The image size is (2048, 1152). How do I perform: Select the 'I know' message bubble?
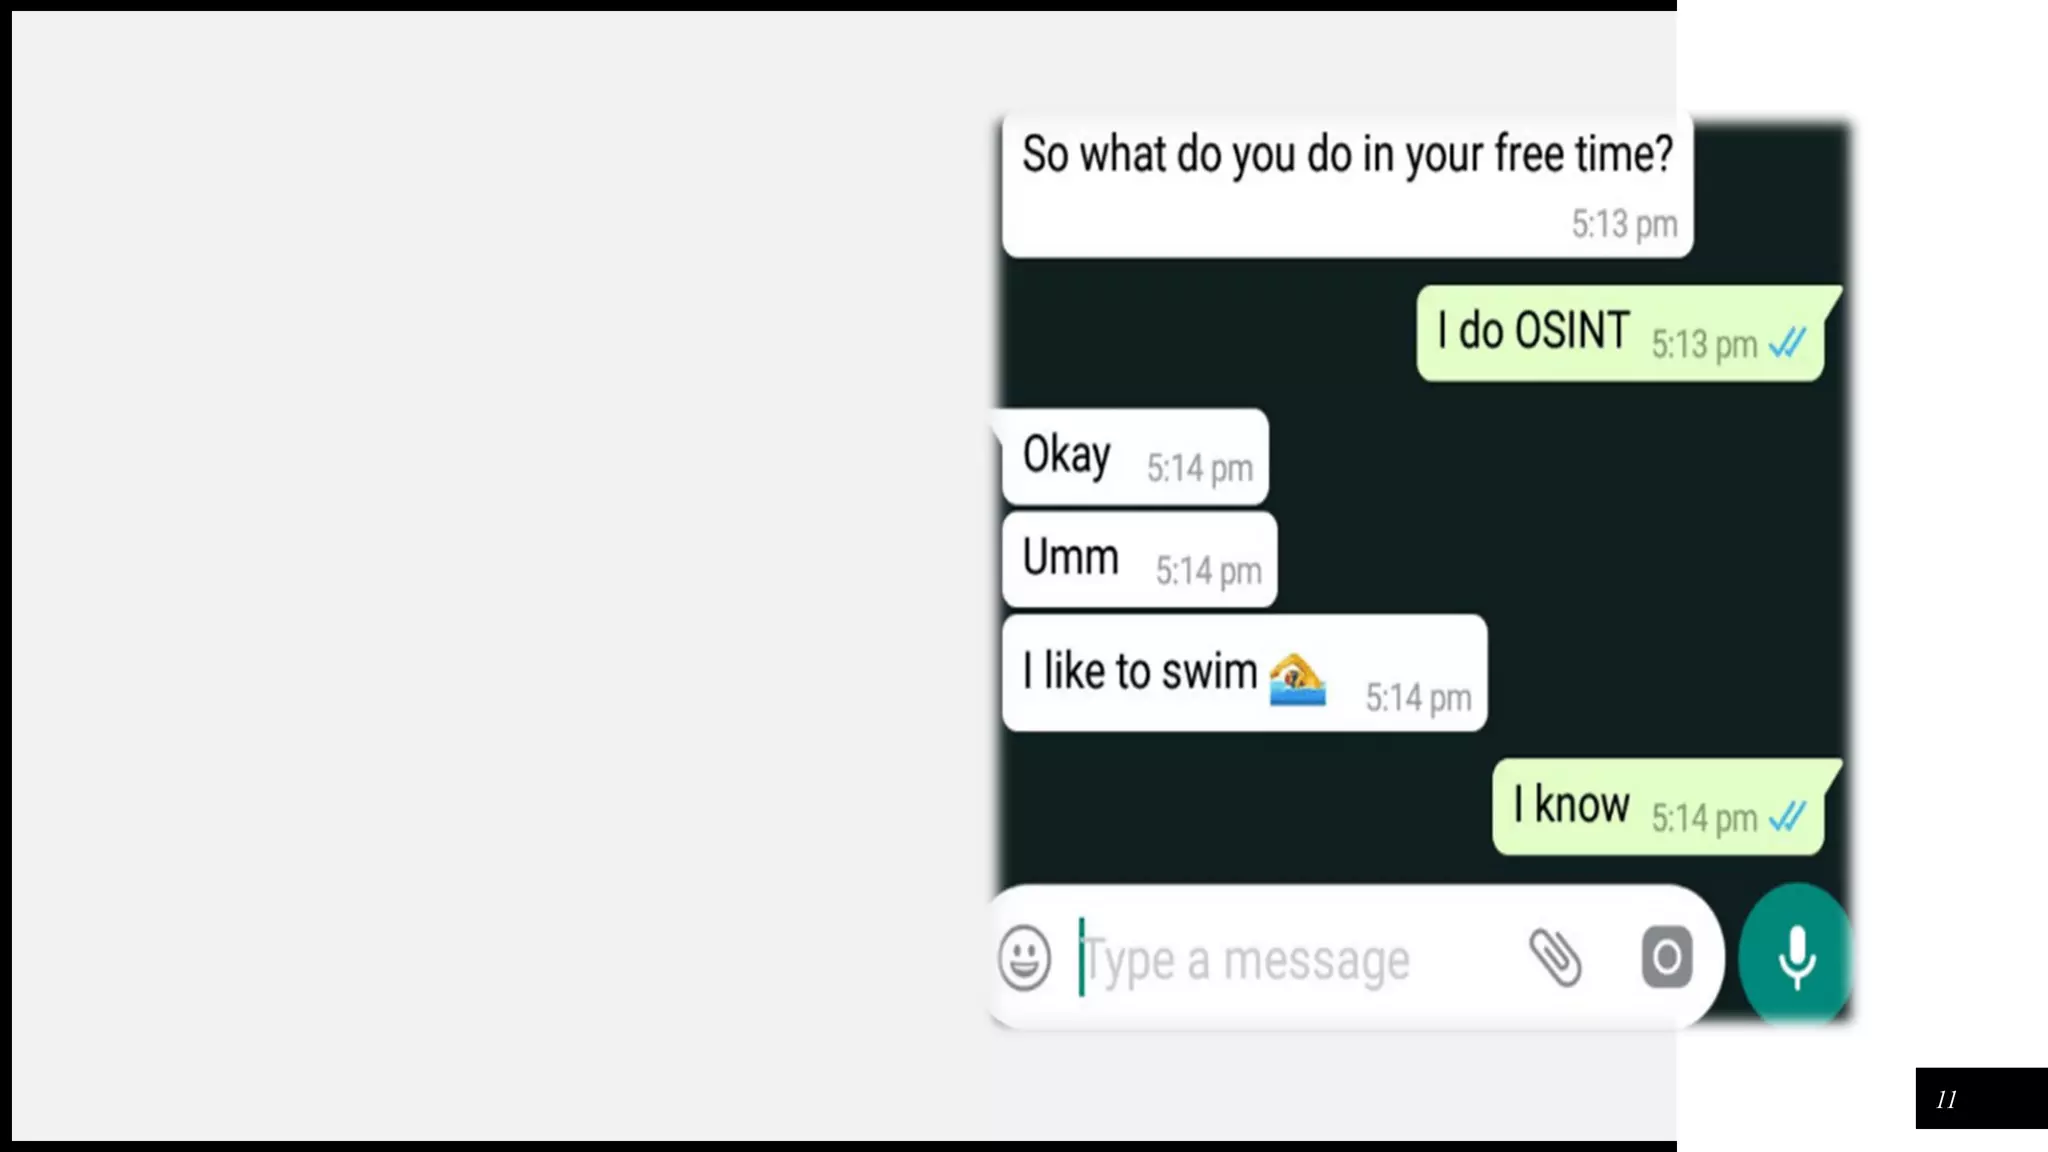(1664, 806)
